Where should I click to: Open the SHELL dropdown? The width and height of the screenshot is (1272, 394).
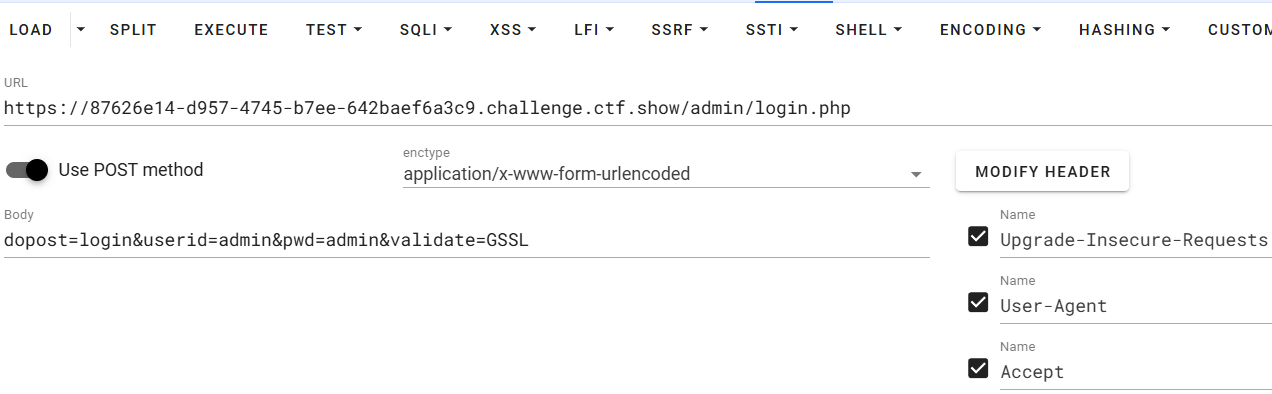point(869,30)
